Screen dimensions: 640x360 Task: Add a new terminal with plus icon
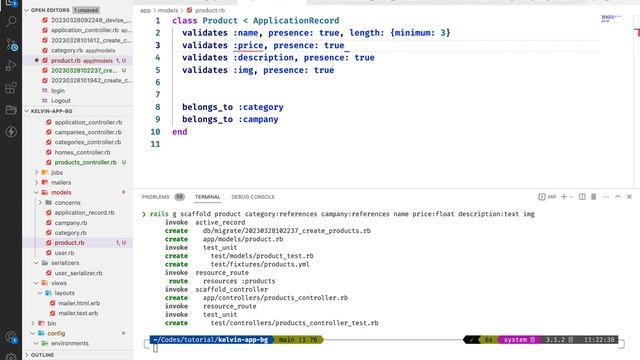[x=564, y=197]
